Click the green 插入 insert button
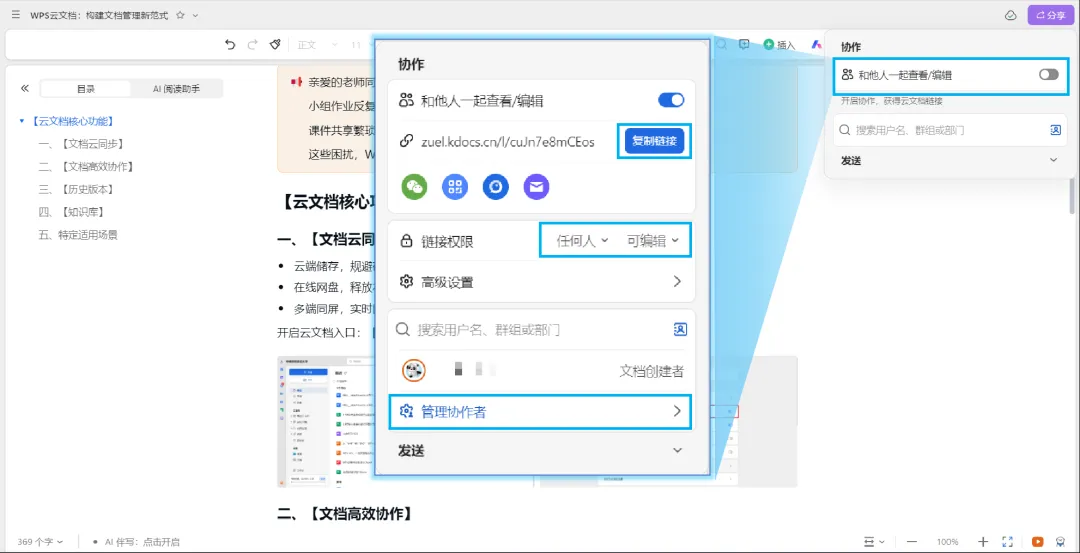Viewport: 1080px width, 553px height. pyautogui.click(x=779, y=45)
